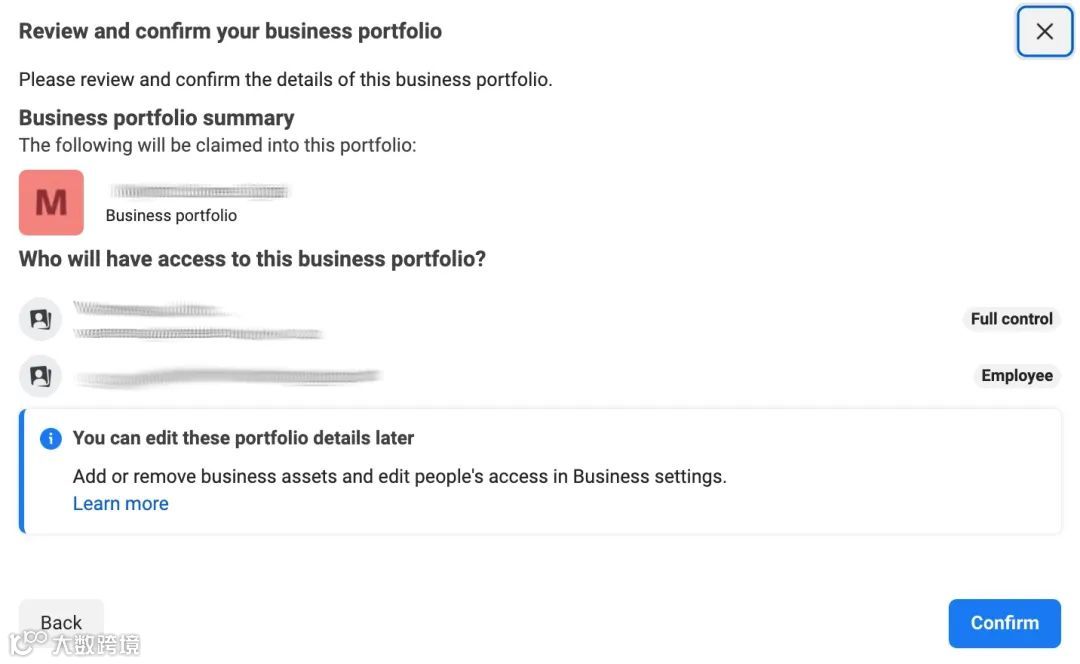This screenshot has width=1080, height=664.
Task: Click the red M portfolio avatar
Action: click(51, 202)
